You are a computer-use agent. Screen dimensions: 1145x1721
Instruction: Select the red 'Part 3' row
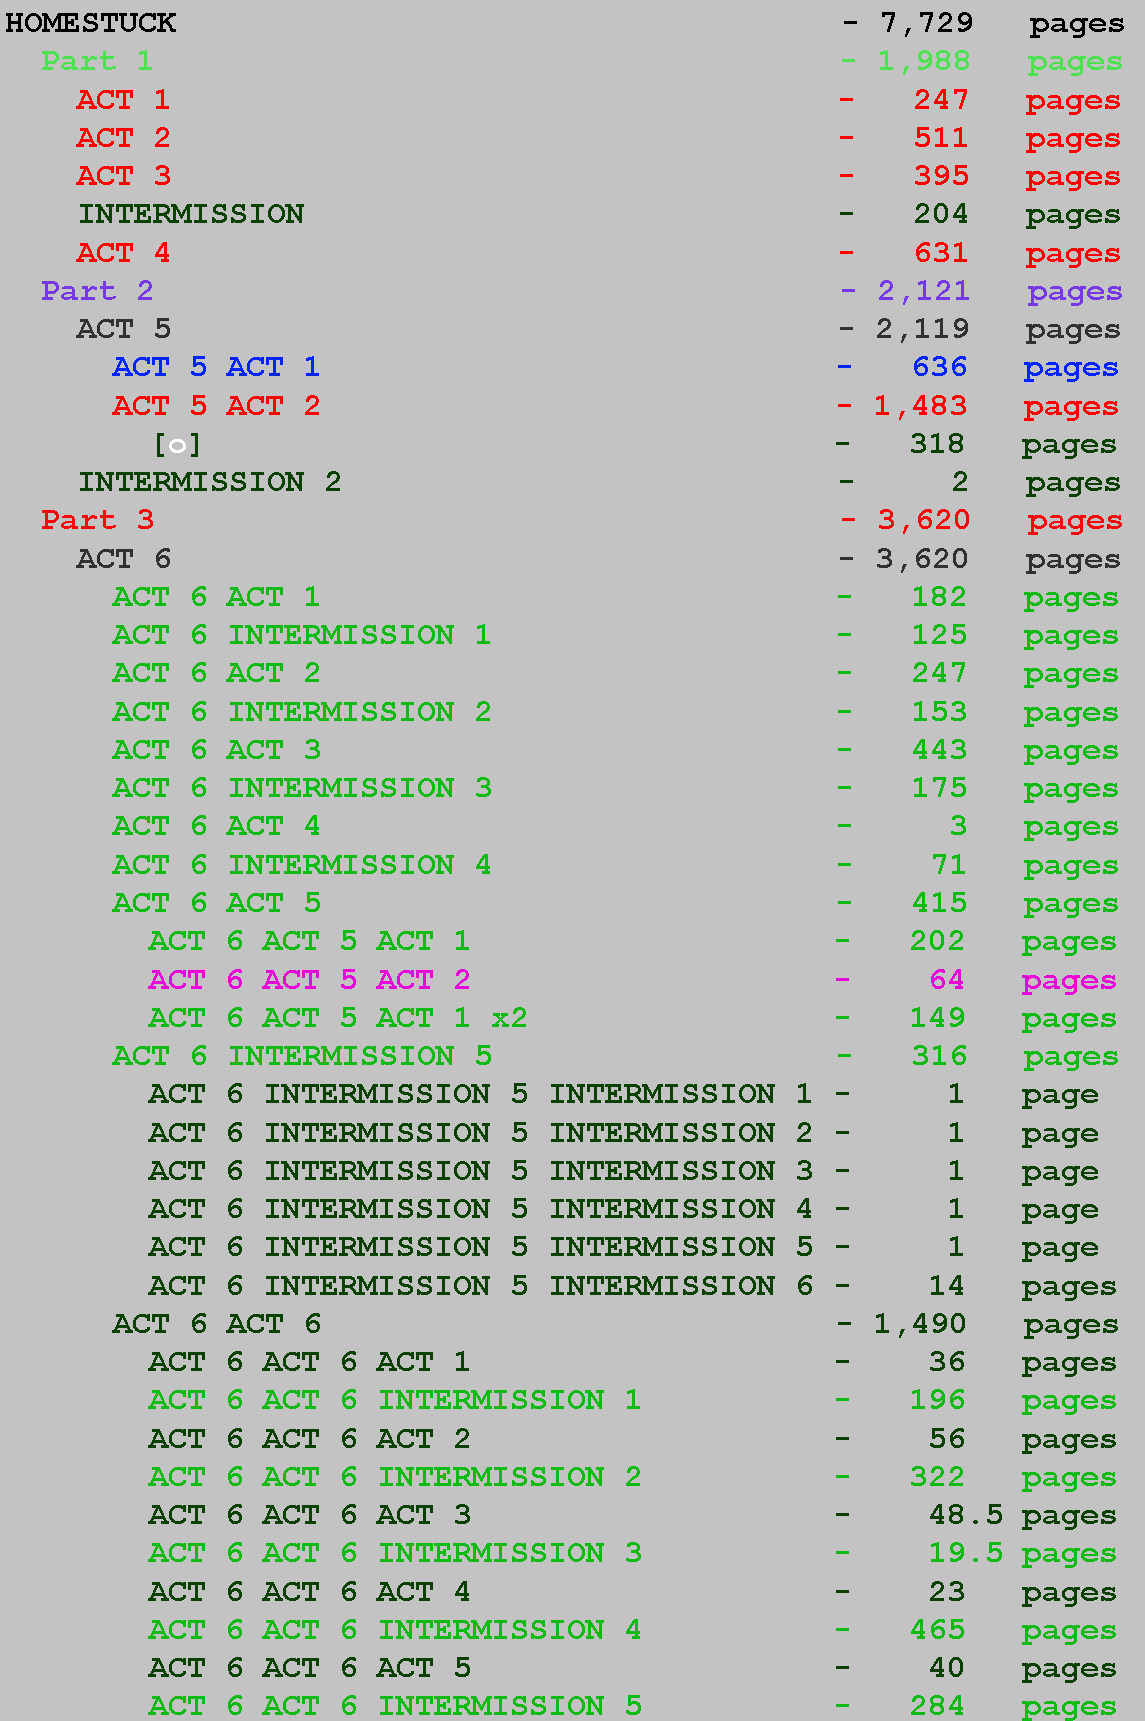[x=97, y=520]
